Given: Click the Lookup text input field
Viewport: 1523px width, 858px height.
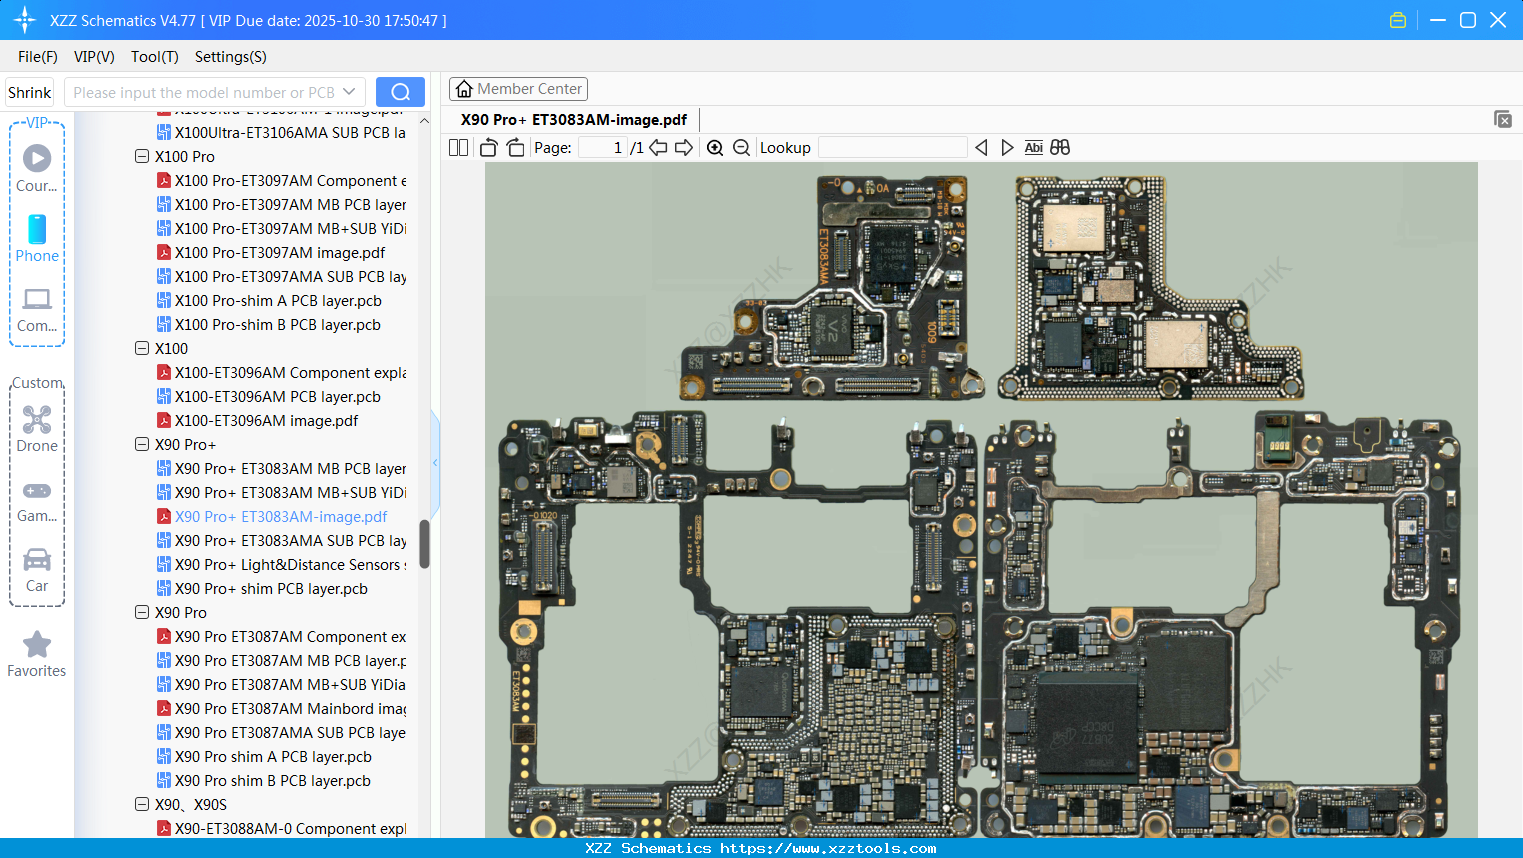Looking at the screenshot, I should (892, 148).
